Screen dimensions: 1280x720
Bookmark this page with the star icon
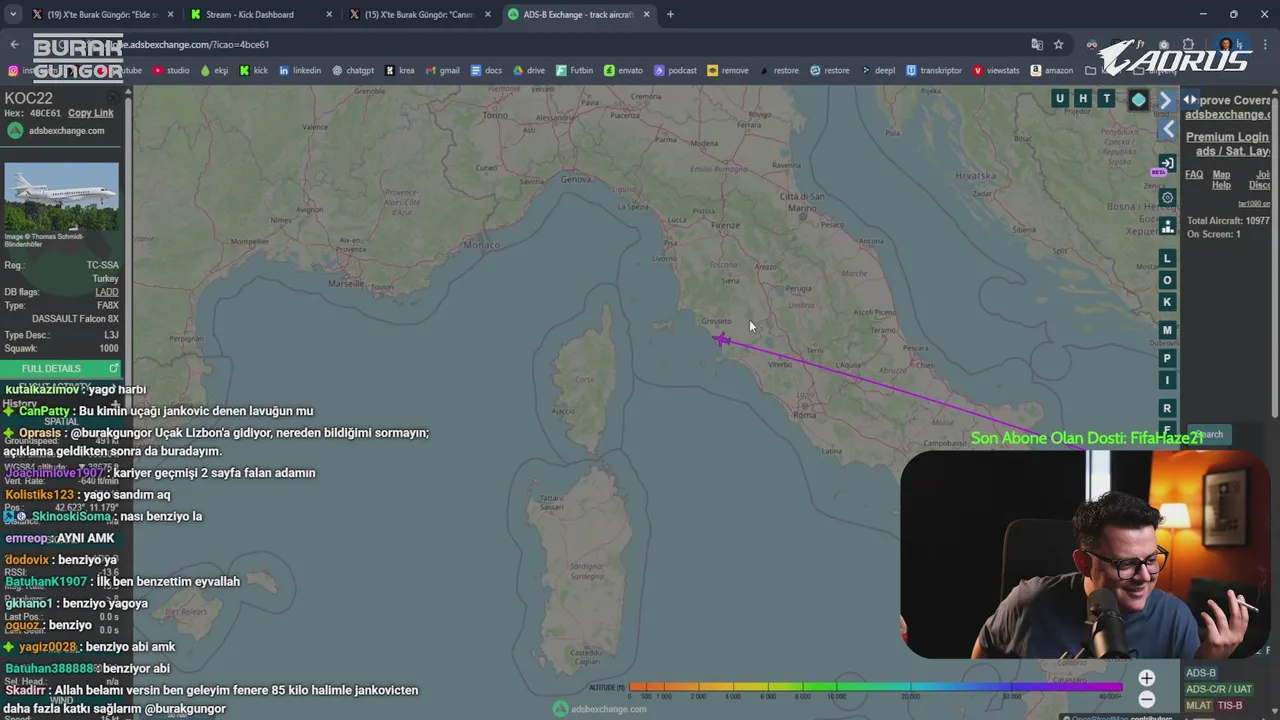click(1058, 44)
